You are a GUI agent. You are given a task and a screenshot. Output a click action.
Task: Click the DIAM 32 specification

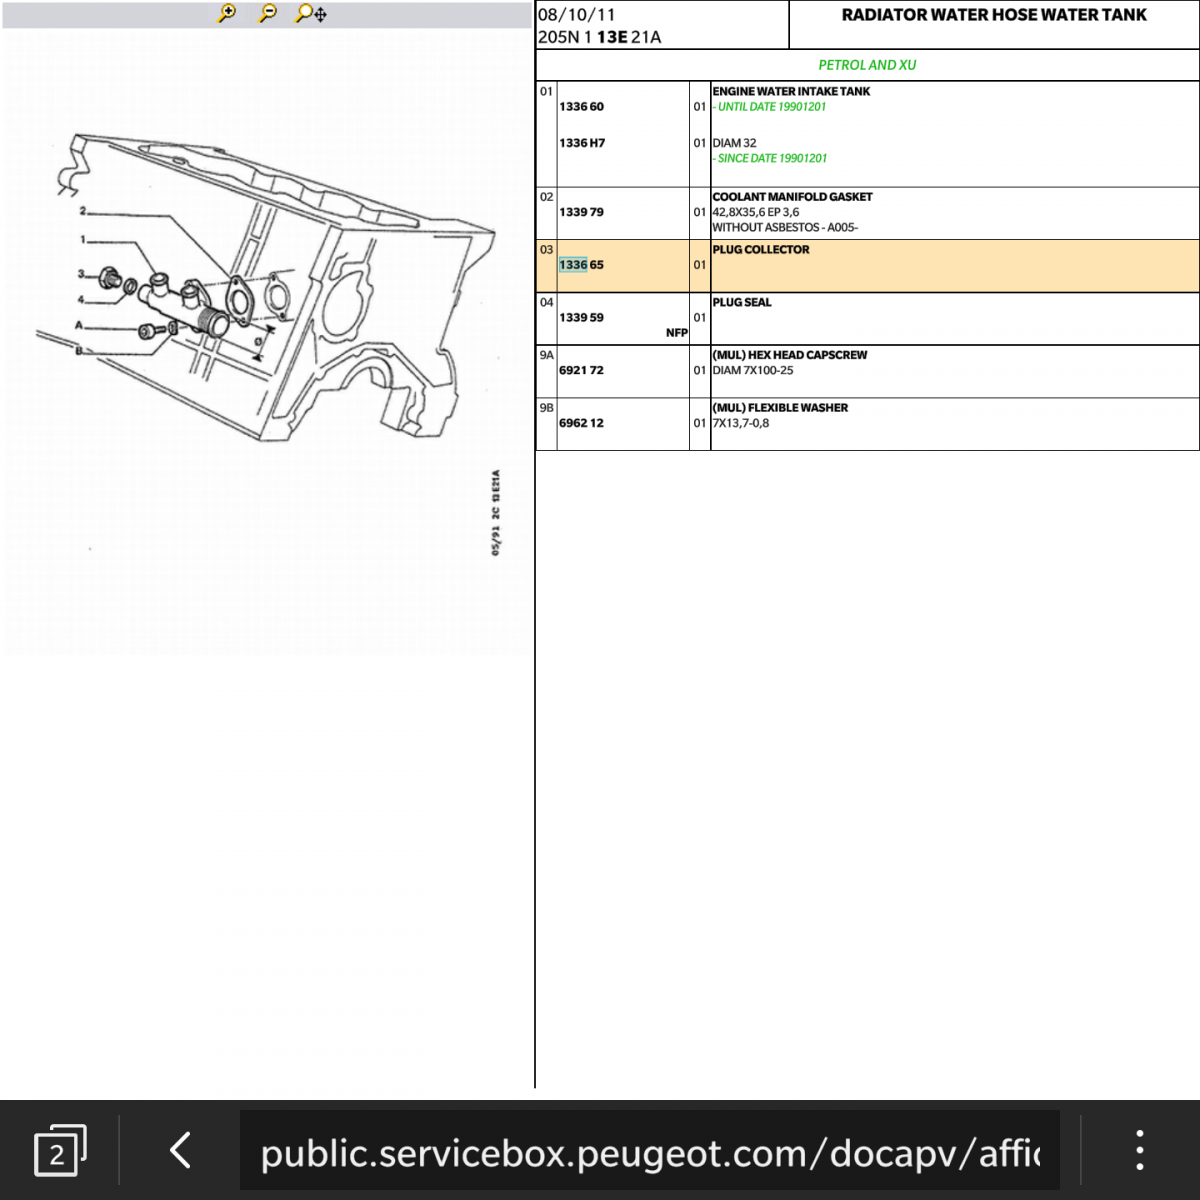(734, 143)
